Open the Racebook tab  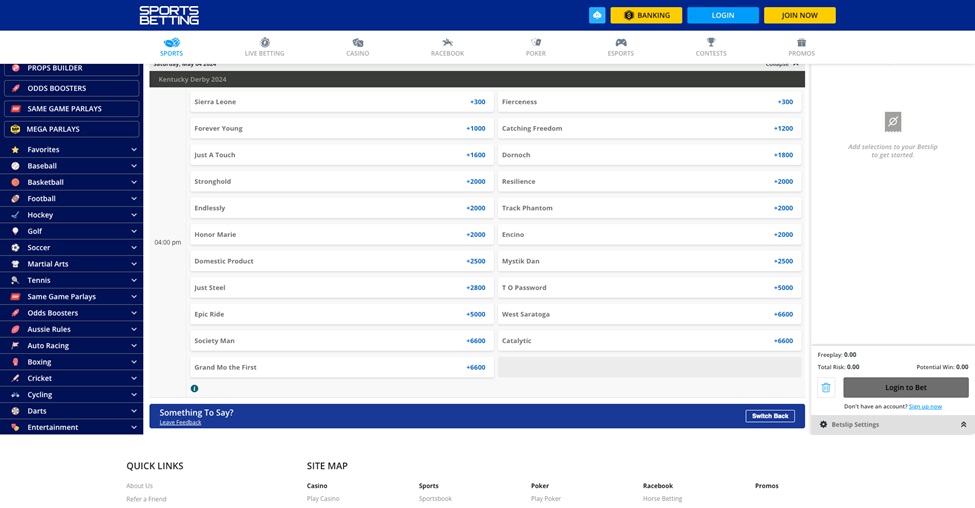pos(447,47)
